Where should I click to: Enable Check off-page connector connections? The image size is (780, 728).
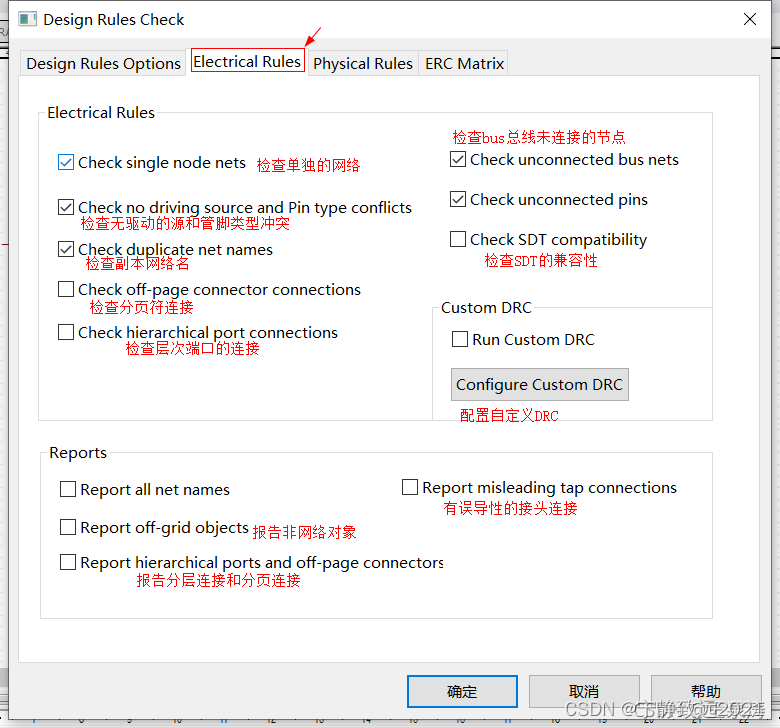tap(66, 290)
